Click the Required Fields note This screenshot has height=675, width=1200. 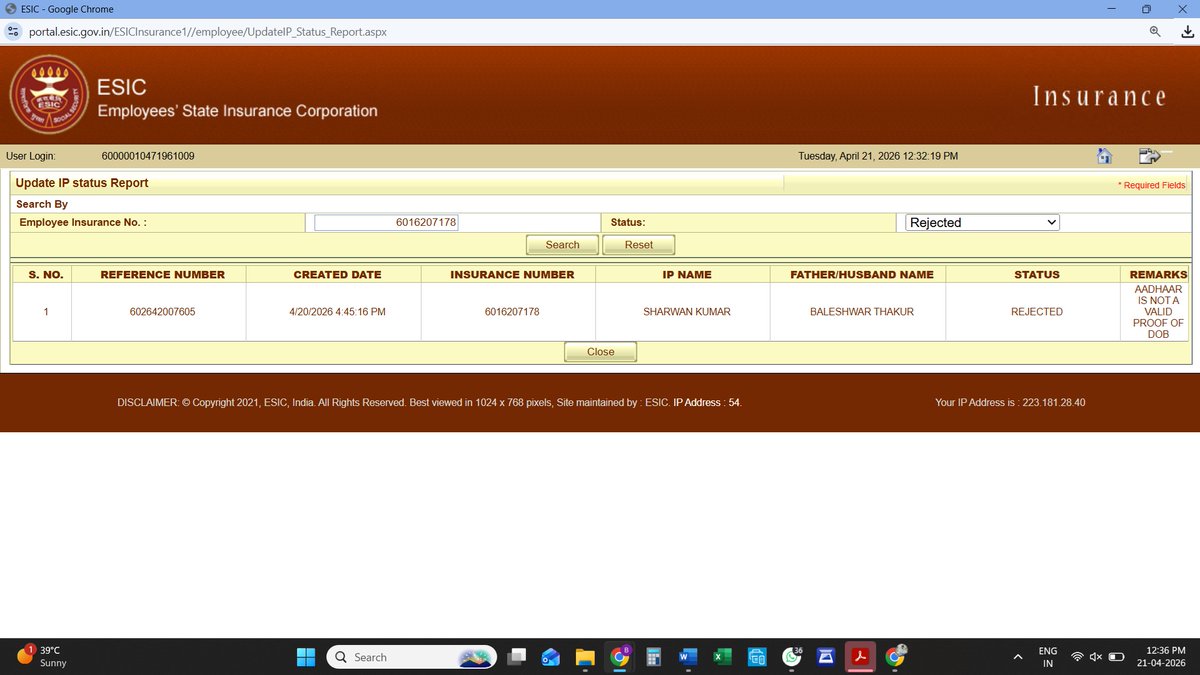point(1151,185)
